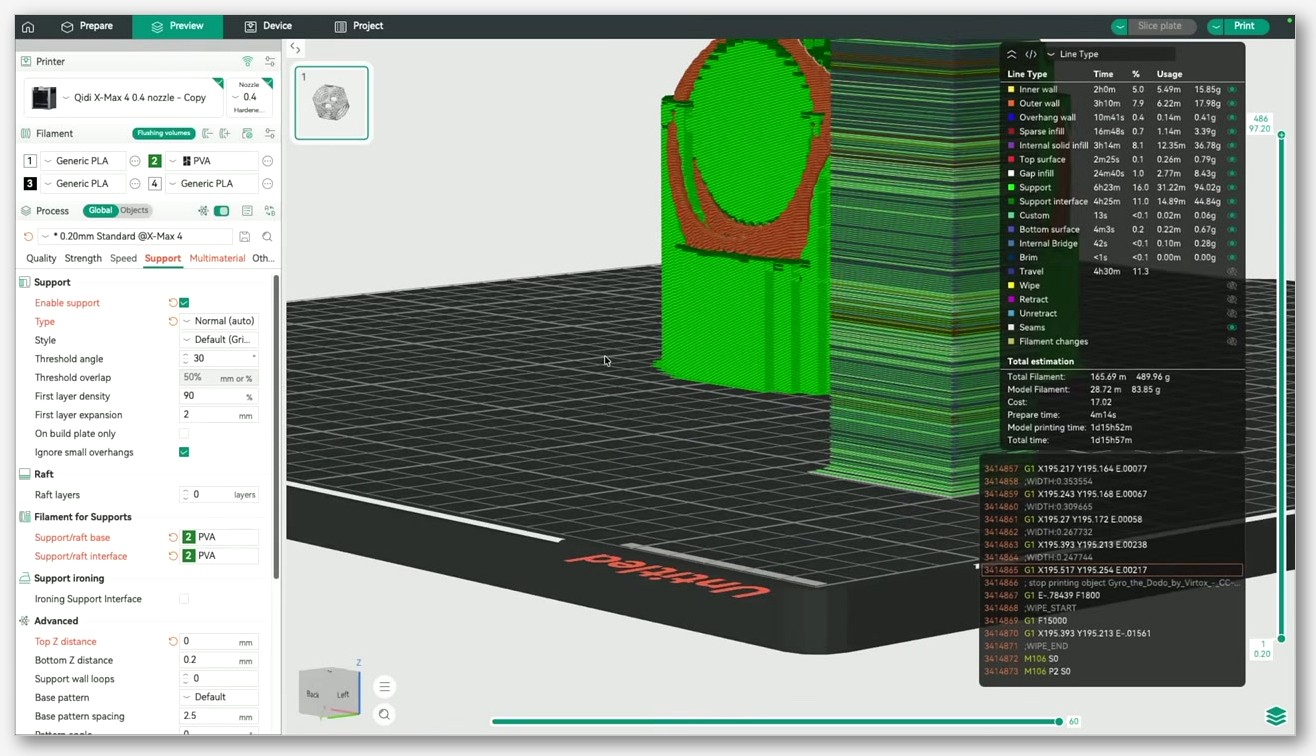The image size is (1316, 756).
Task: Click the printer Wi-Fi connection icon
Action: tap(248, 61)
